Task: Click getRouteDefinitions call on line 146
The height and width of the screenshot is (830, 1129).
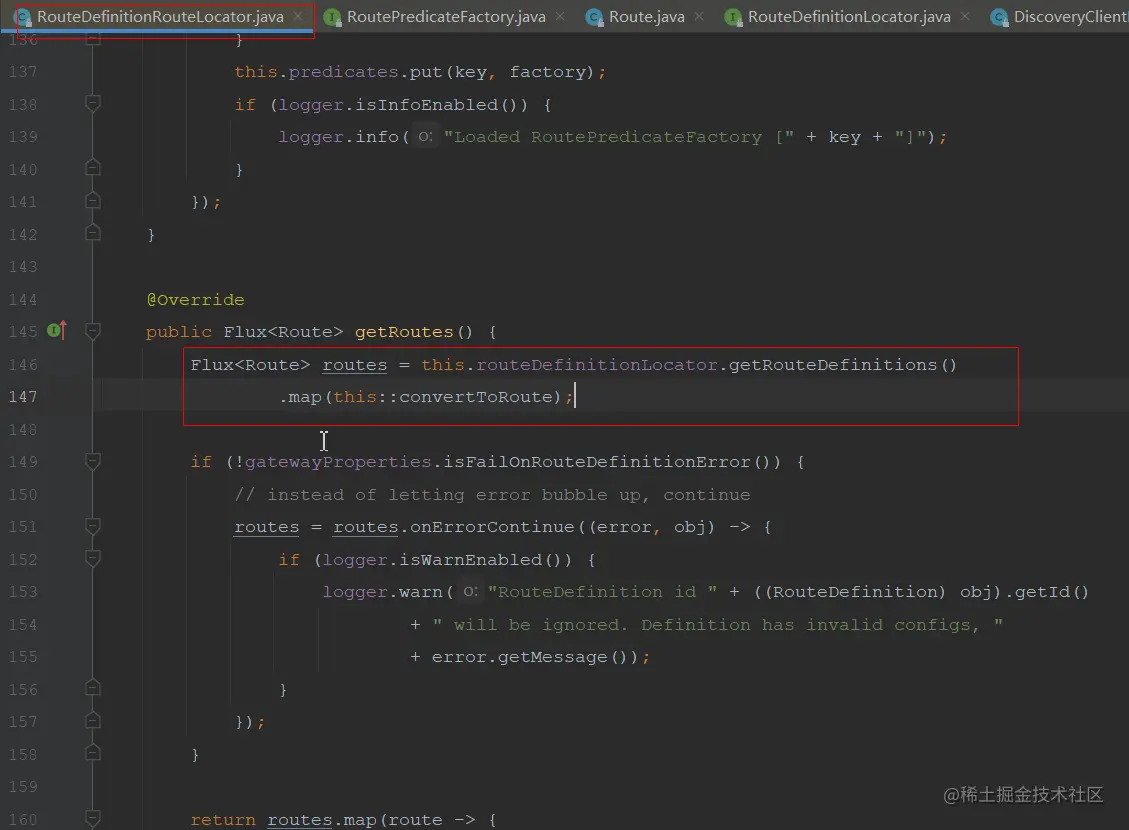Action: pos(842,364)
